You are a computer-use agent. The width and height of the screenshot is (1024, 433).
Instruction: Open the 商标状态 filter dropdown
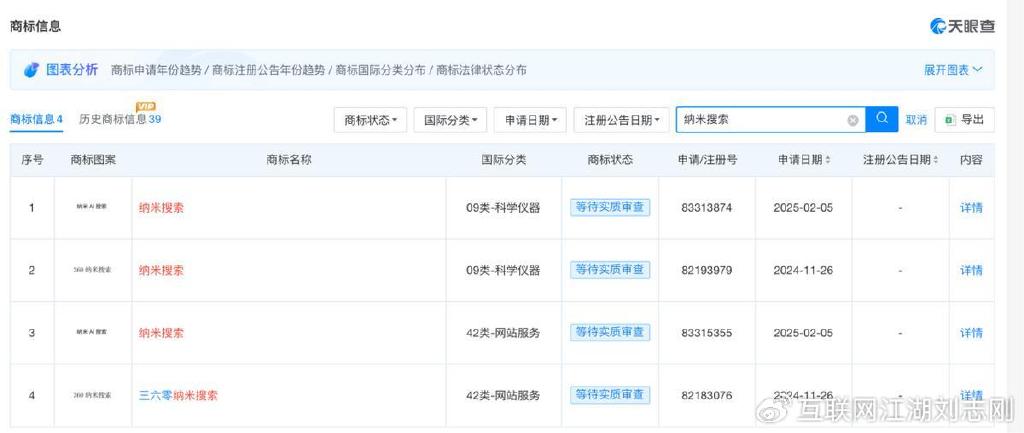tap(370, 120)
